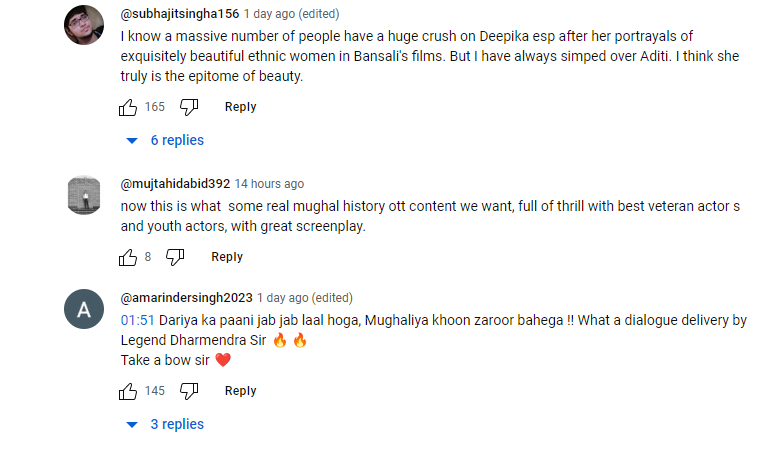Expand the 6 replies thread

[165, 140]
